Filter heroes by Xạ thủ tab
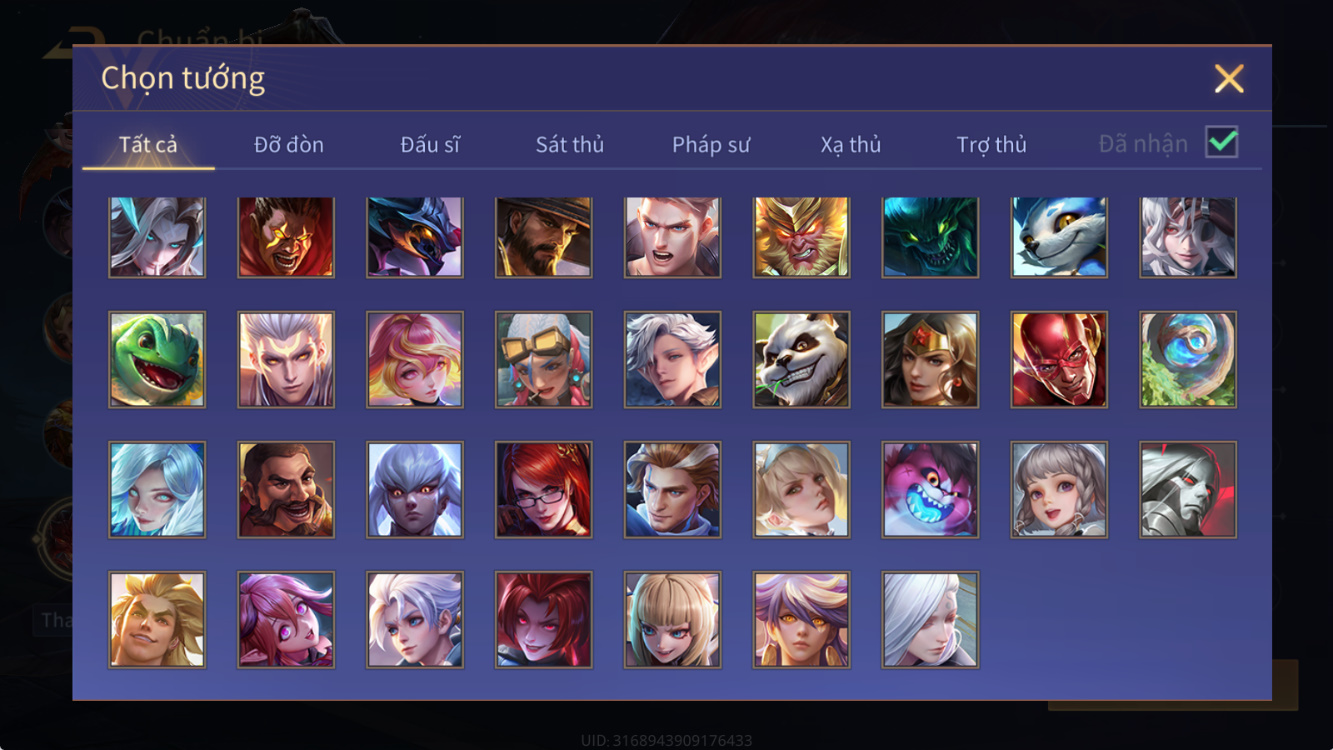The image size is (1333, 750). click(x=851, y=145)
